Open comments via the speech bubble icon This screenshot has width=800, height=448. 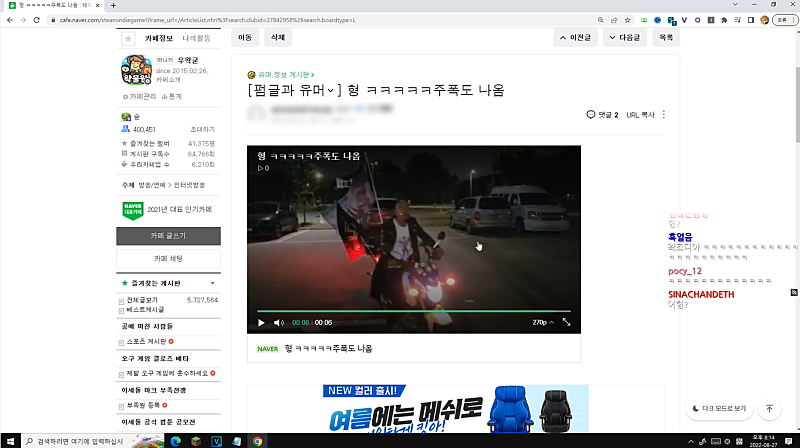click(x=591, y=115)
